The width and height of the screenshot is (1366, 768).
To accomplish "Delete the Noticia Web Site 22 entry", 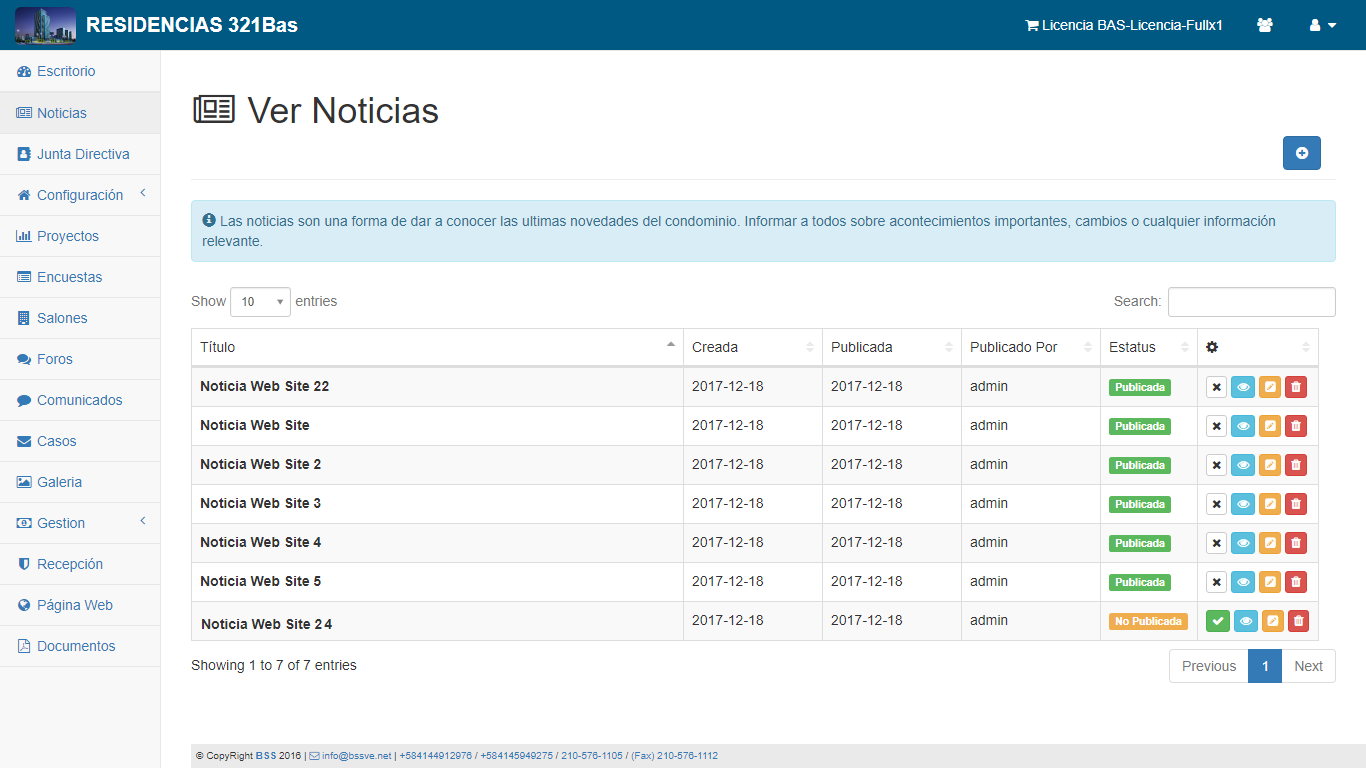I will pos(1295,387).
